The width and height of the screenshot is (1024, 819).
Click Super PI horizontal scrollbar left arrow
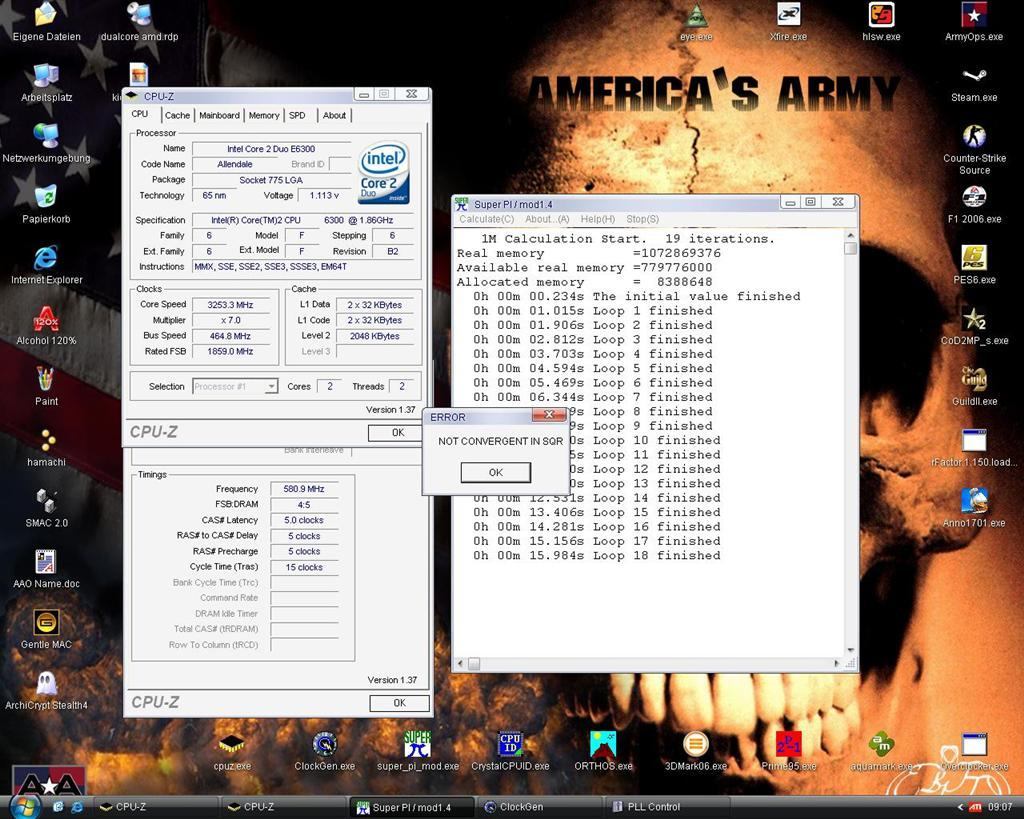pyautogui.click(x=460, y=664)
